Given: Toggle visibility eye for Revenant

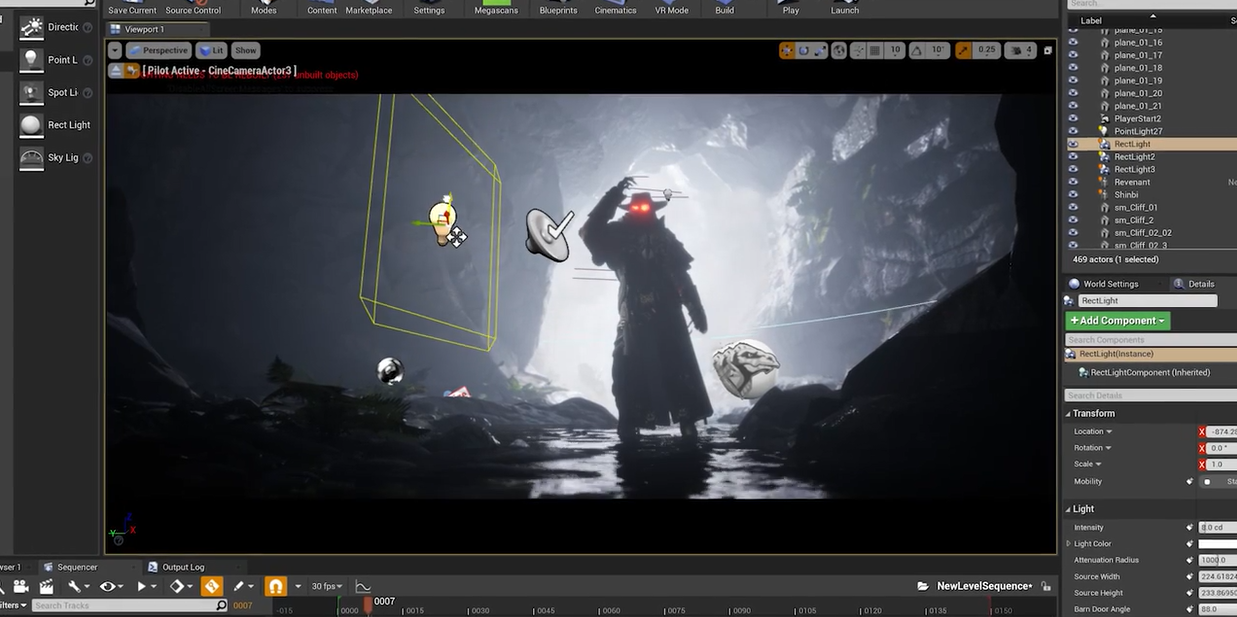Looking at the screenshot, I should click(x=1073, y=182).
